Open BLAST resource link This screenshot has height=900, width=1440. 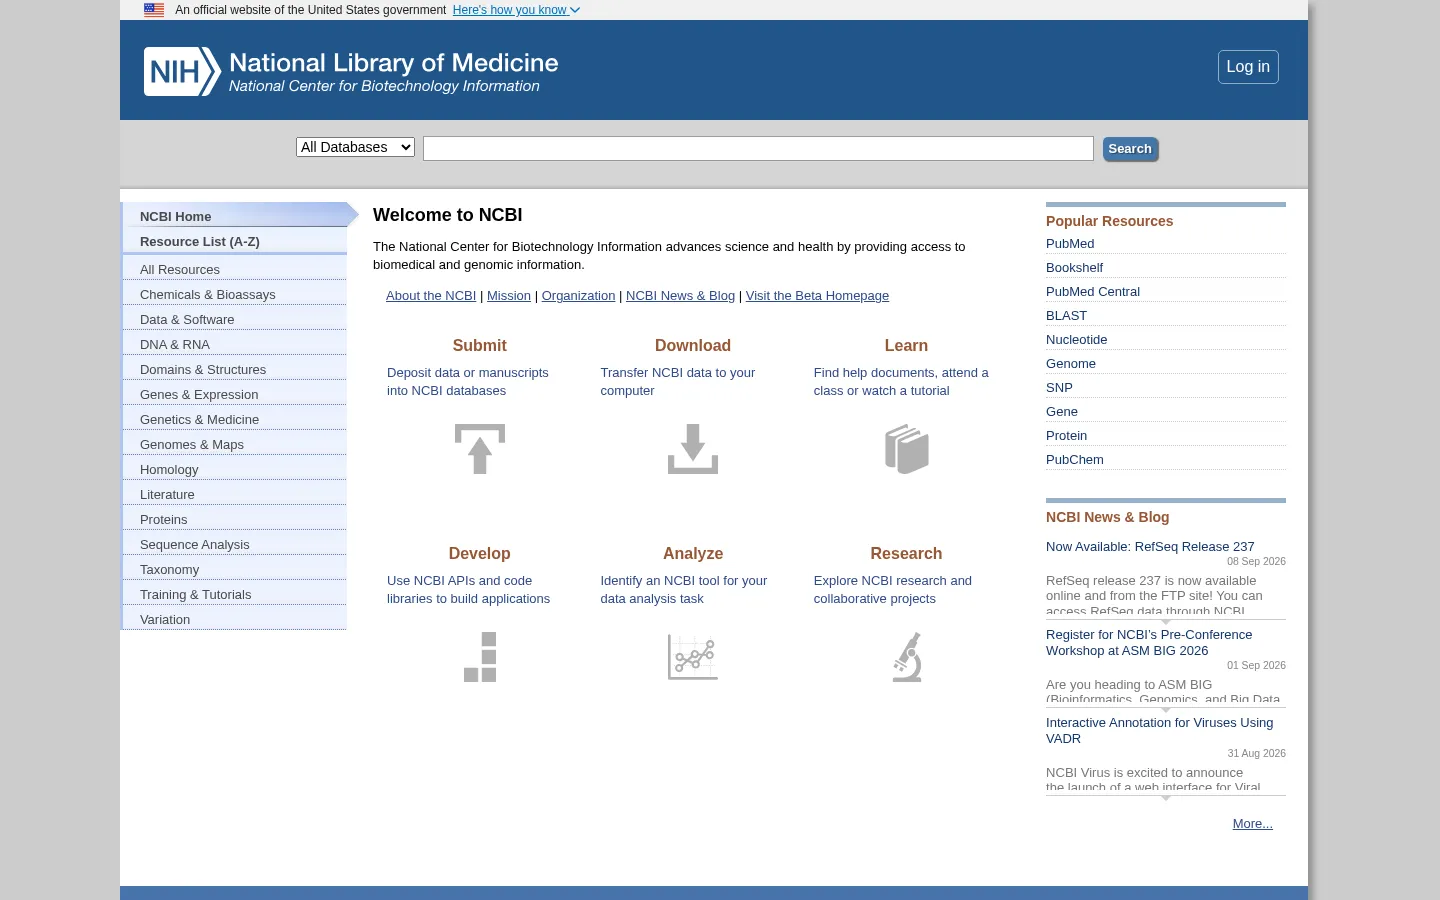pos(1066,315)
